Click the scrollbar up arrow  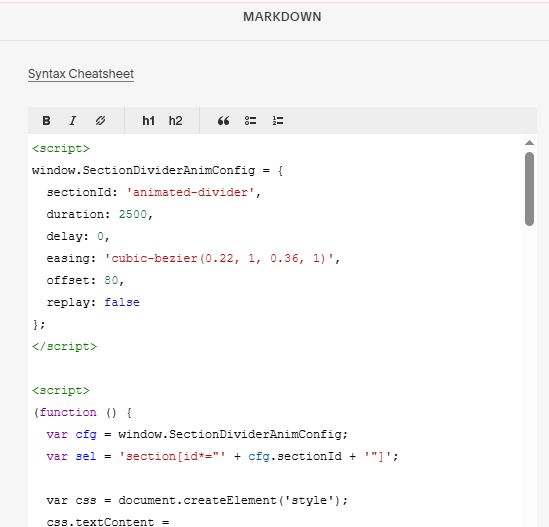529,143
